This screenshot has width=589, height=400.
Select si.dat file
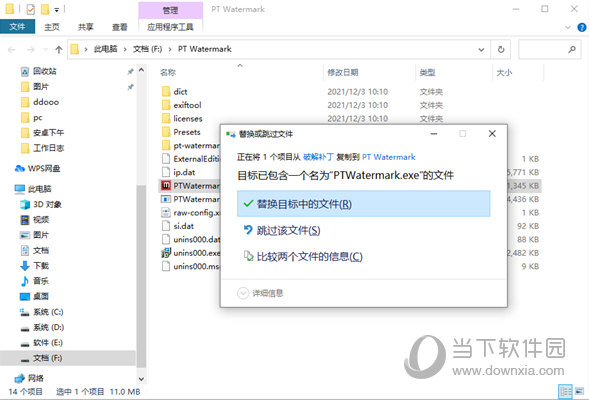[x=178, y=226]
